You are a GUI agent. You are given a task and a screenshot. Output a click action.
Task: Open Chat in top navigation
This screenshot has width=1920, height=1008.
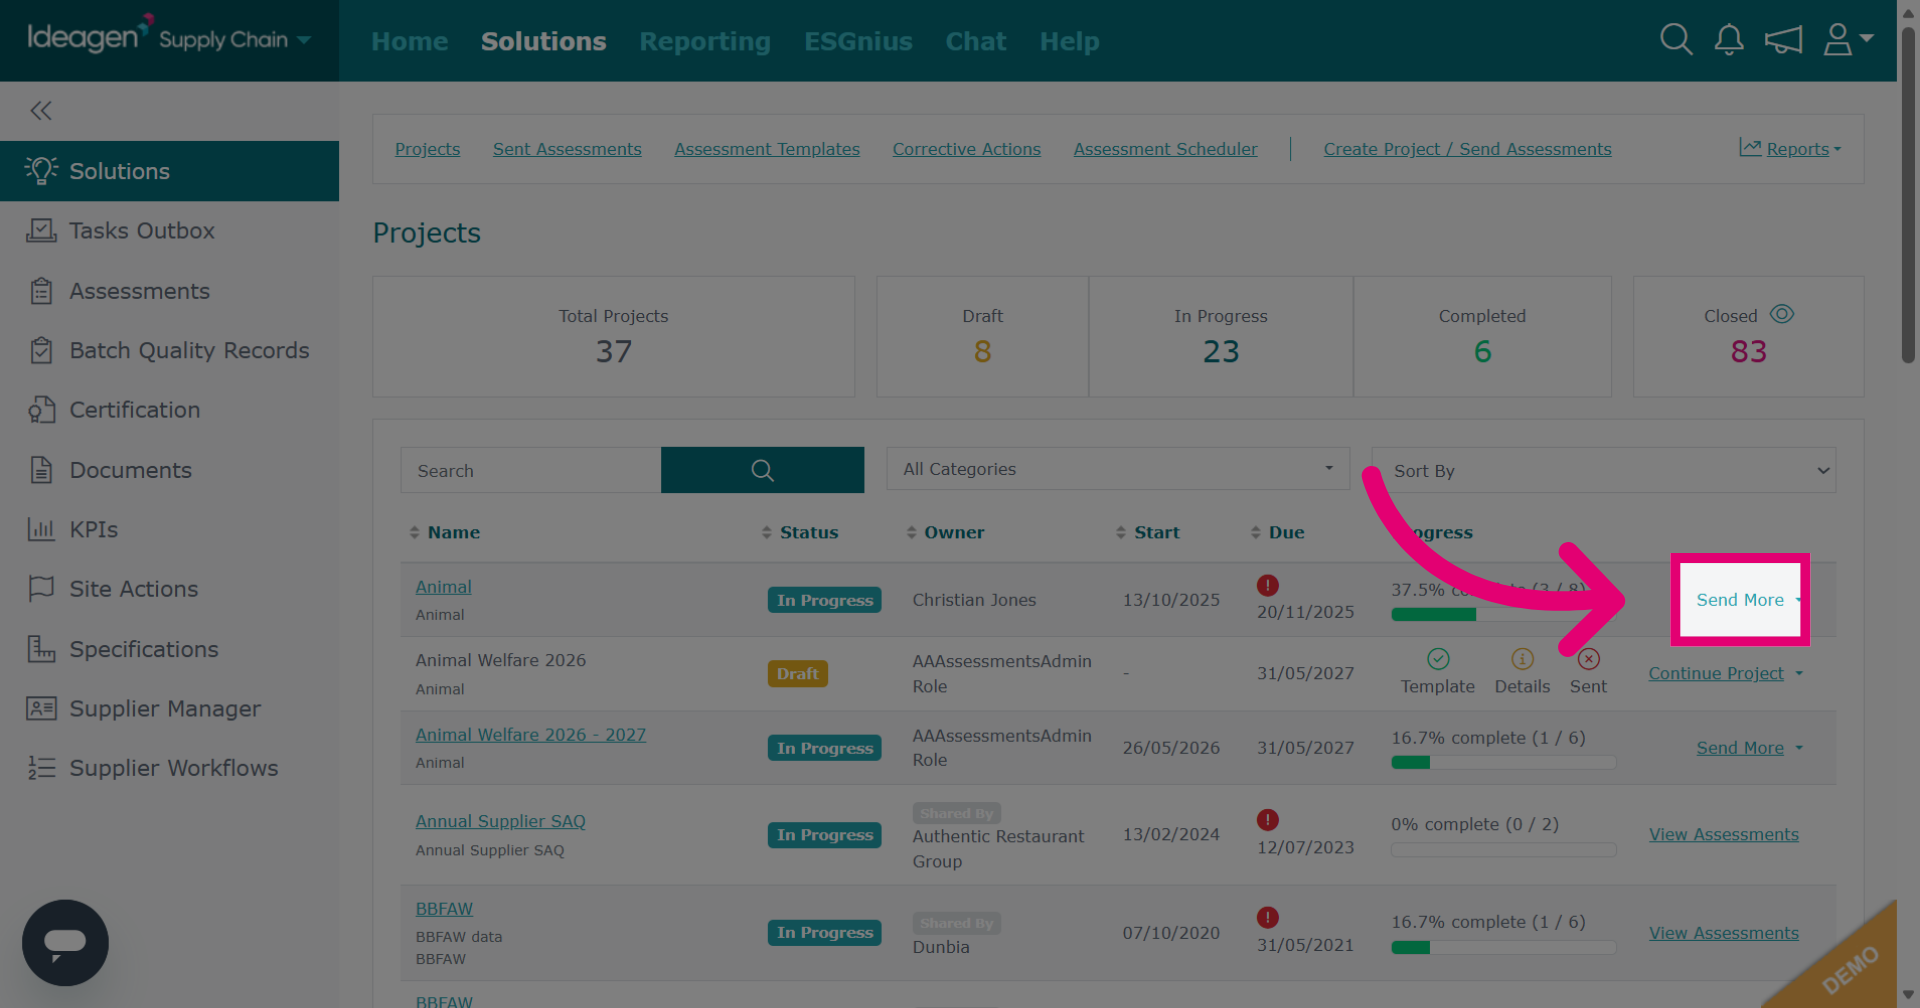pyautogui.click(x=976, y=41)
